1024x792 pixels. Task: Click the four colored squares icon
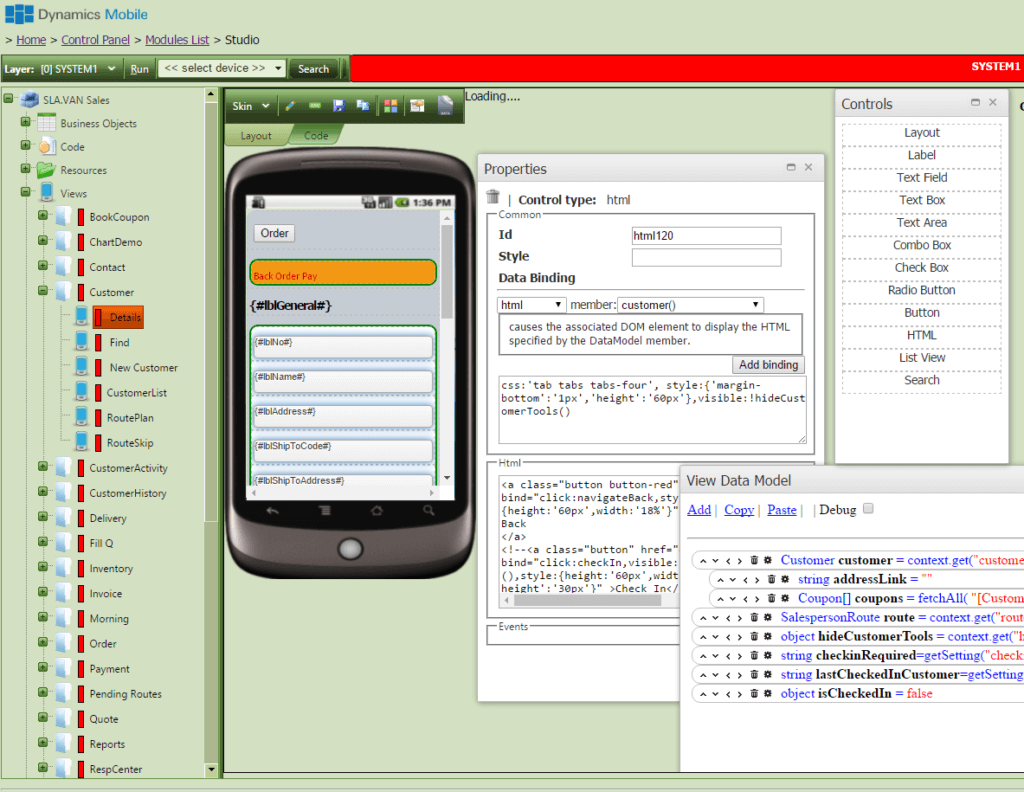click(391, 106)
